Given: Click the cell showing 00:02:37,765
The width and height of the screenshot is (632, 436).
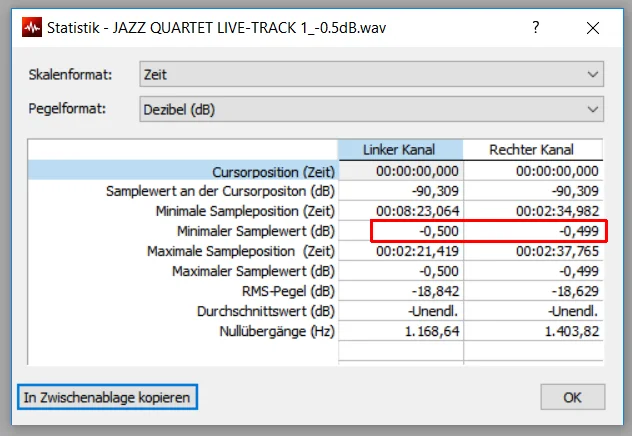Looking at the screenshot, I should tap(533, 251).
